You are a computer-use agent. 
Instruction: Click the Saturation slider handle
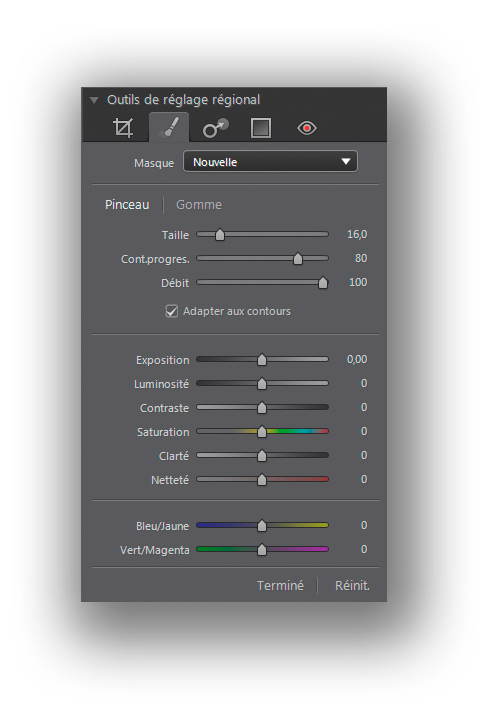coord(262,432)
